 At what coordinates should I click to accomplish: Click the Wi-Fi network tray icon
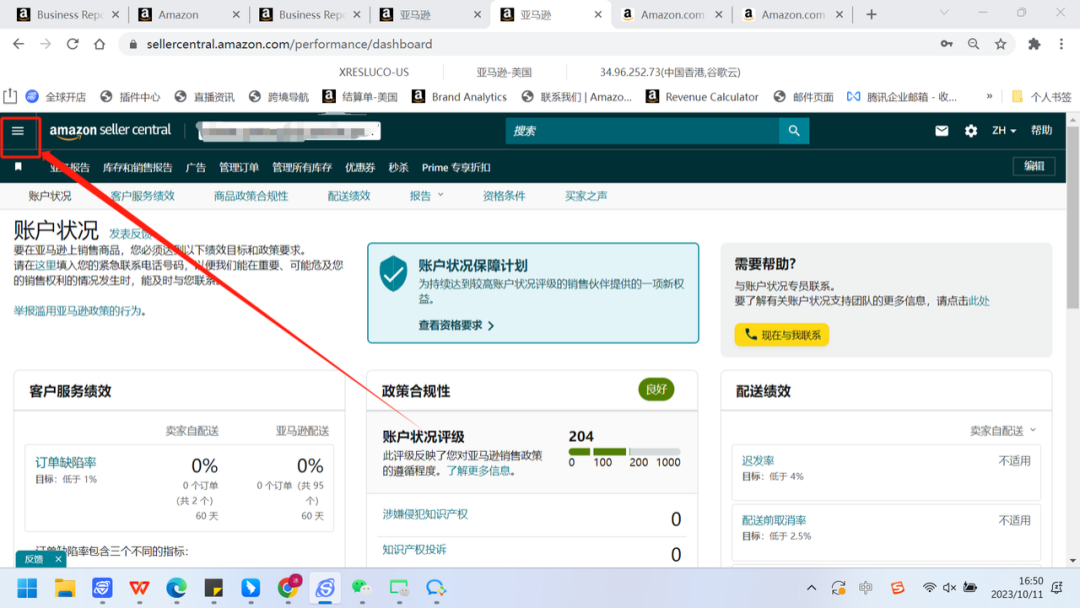929,587
